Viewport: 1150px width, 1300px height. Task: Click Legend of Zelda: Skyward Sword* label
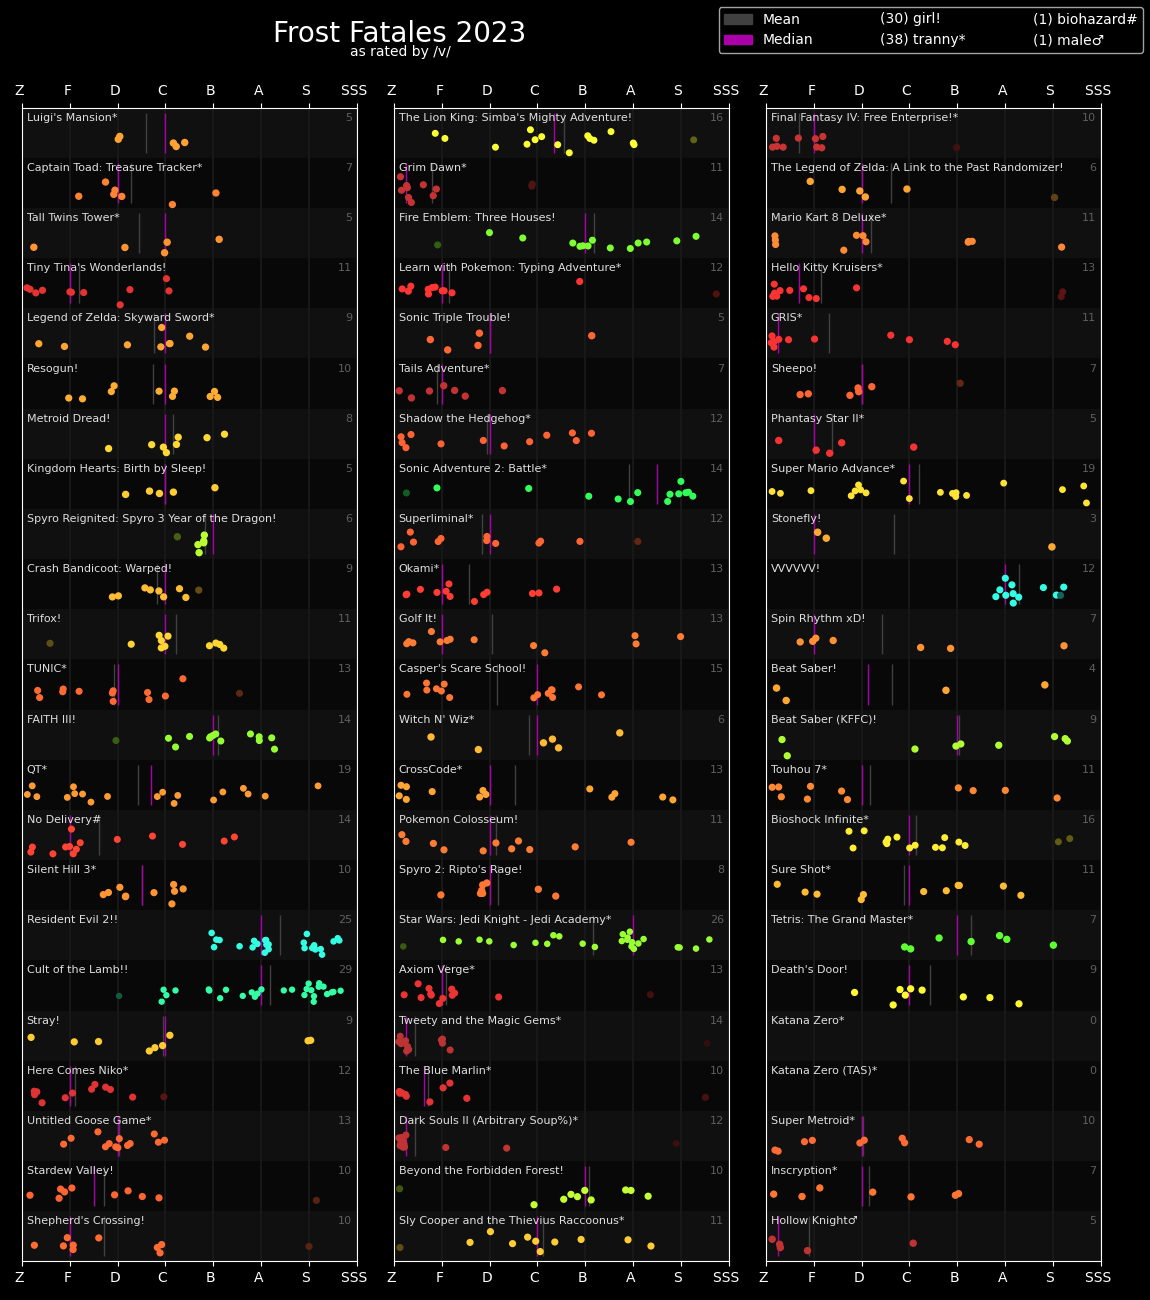coord(120,318)
